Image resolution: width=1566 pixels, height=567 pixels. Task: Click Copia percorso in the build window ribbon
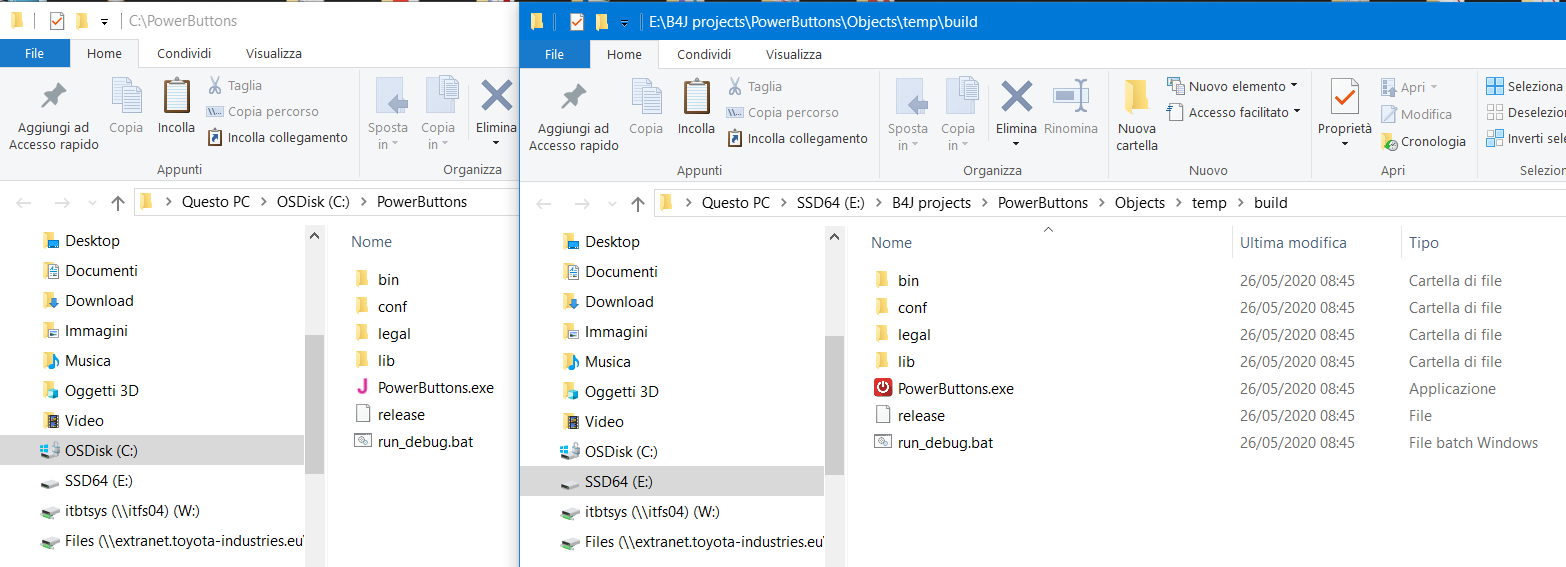[782, 113]
